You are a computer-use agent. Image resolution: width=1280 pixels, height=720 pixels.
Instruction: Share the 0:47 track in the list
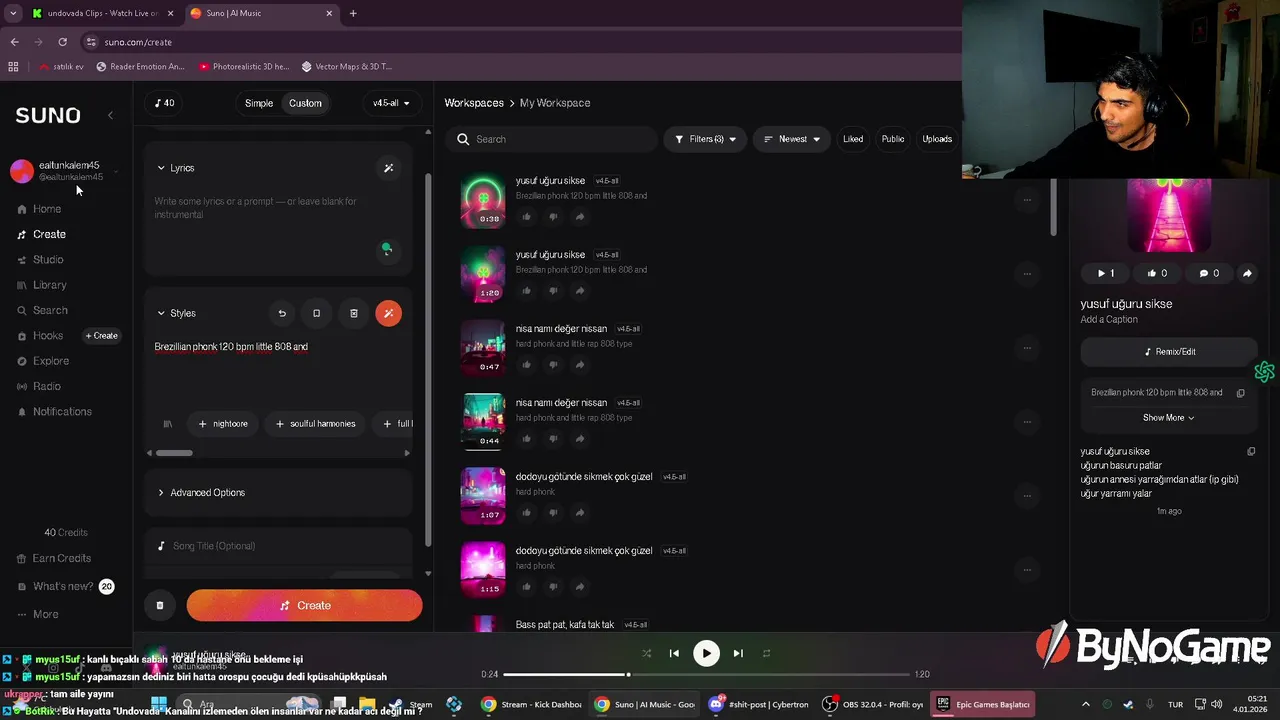tap(580, 365)
